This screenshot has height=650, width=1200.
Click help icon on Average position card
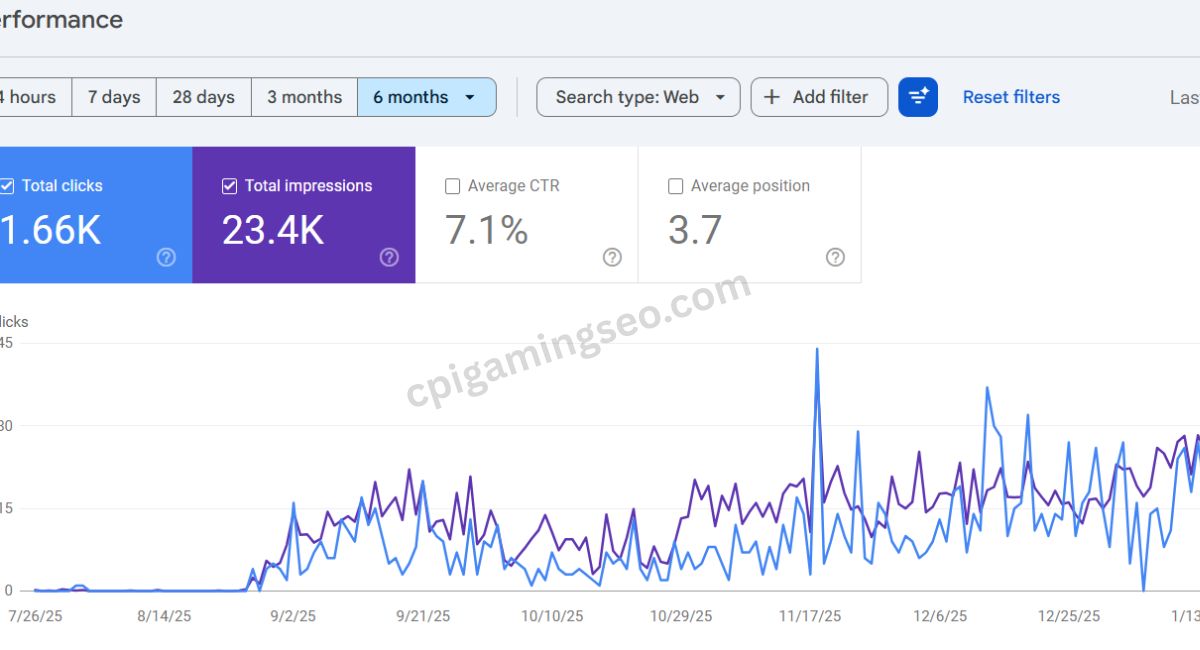pyautogui.click(x=835, y=257)
